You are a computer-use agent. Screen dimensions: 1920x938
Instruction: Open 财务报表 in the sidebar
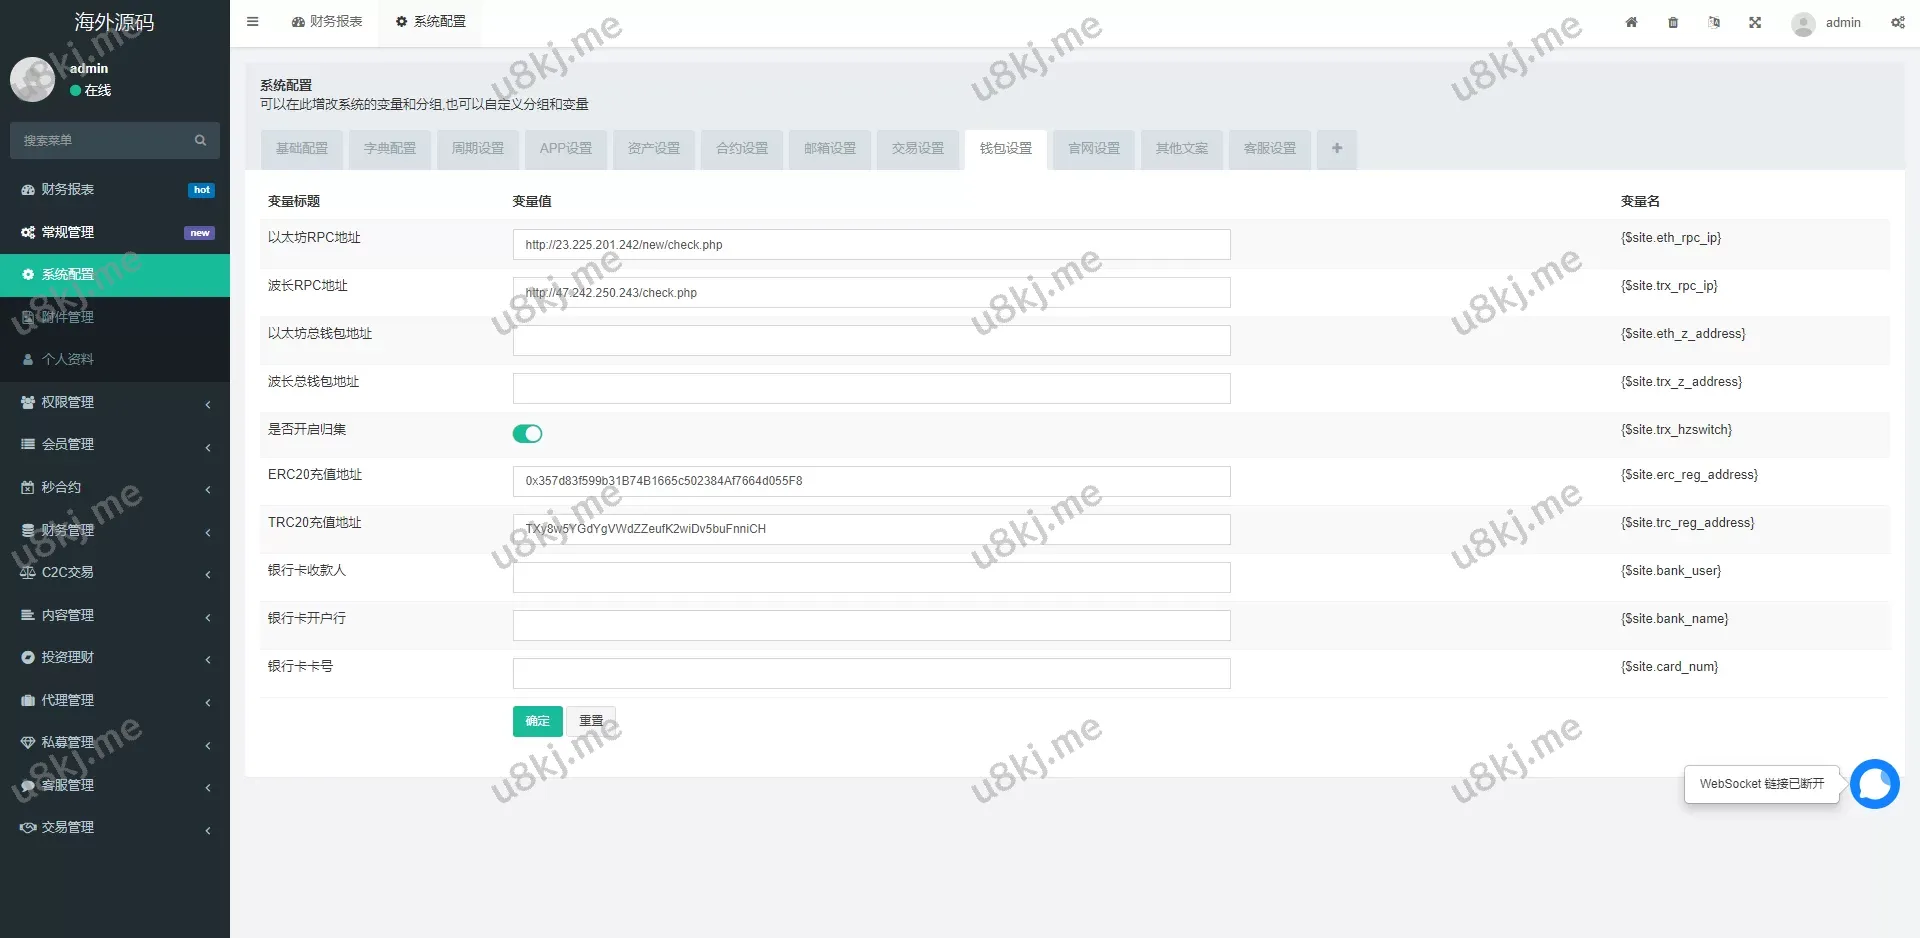68,189
